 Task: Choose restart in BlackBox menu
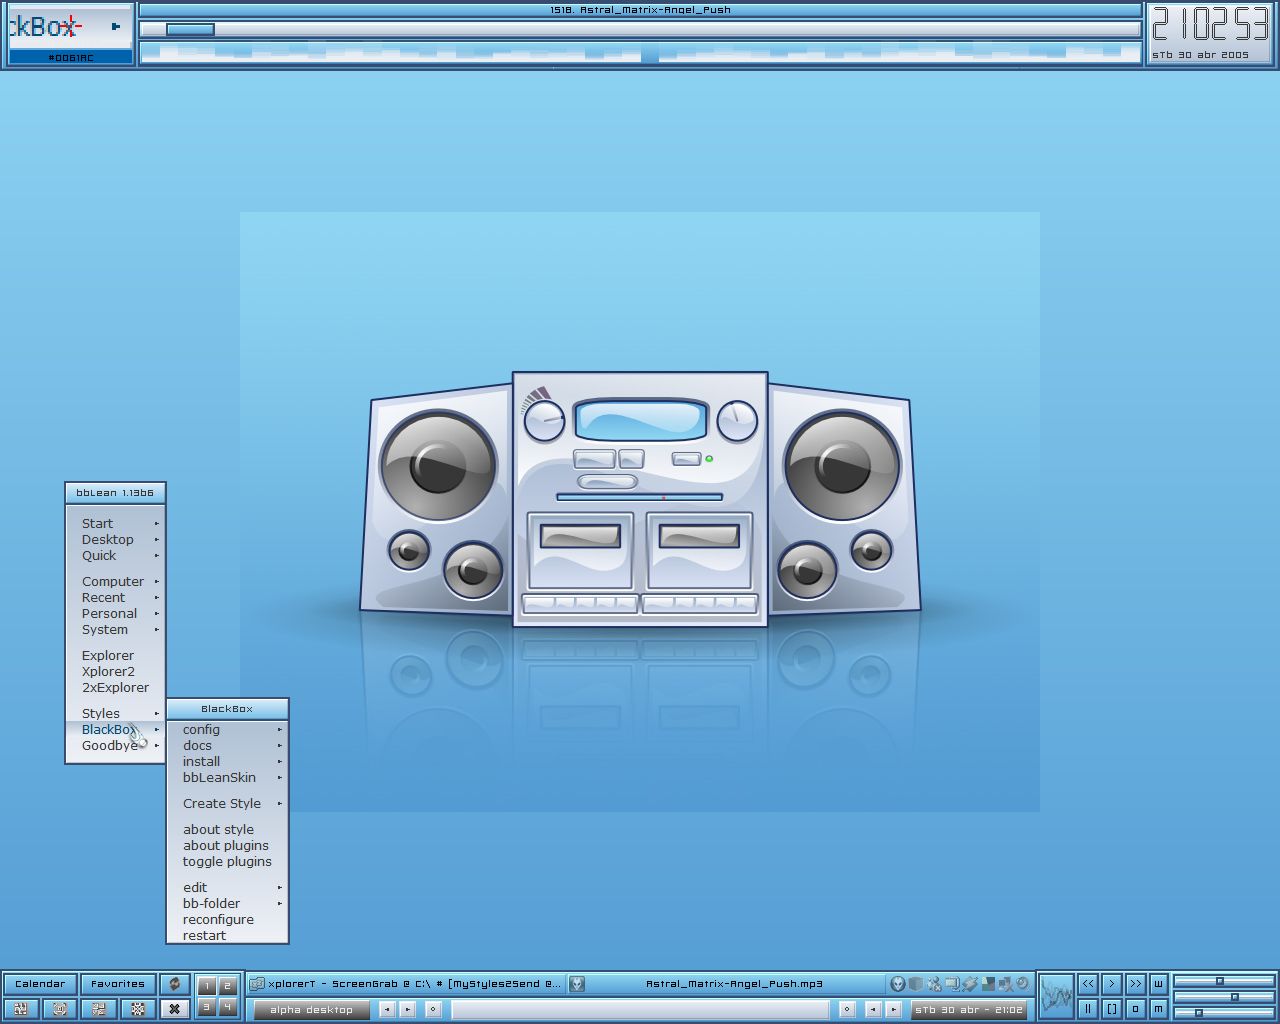(227, 935)
